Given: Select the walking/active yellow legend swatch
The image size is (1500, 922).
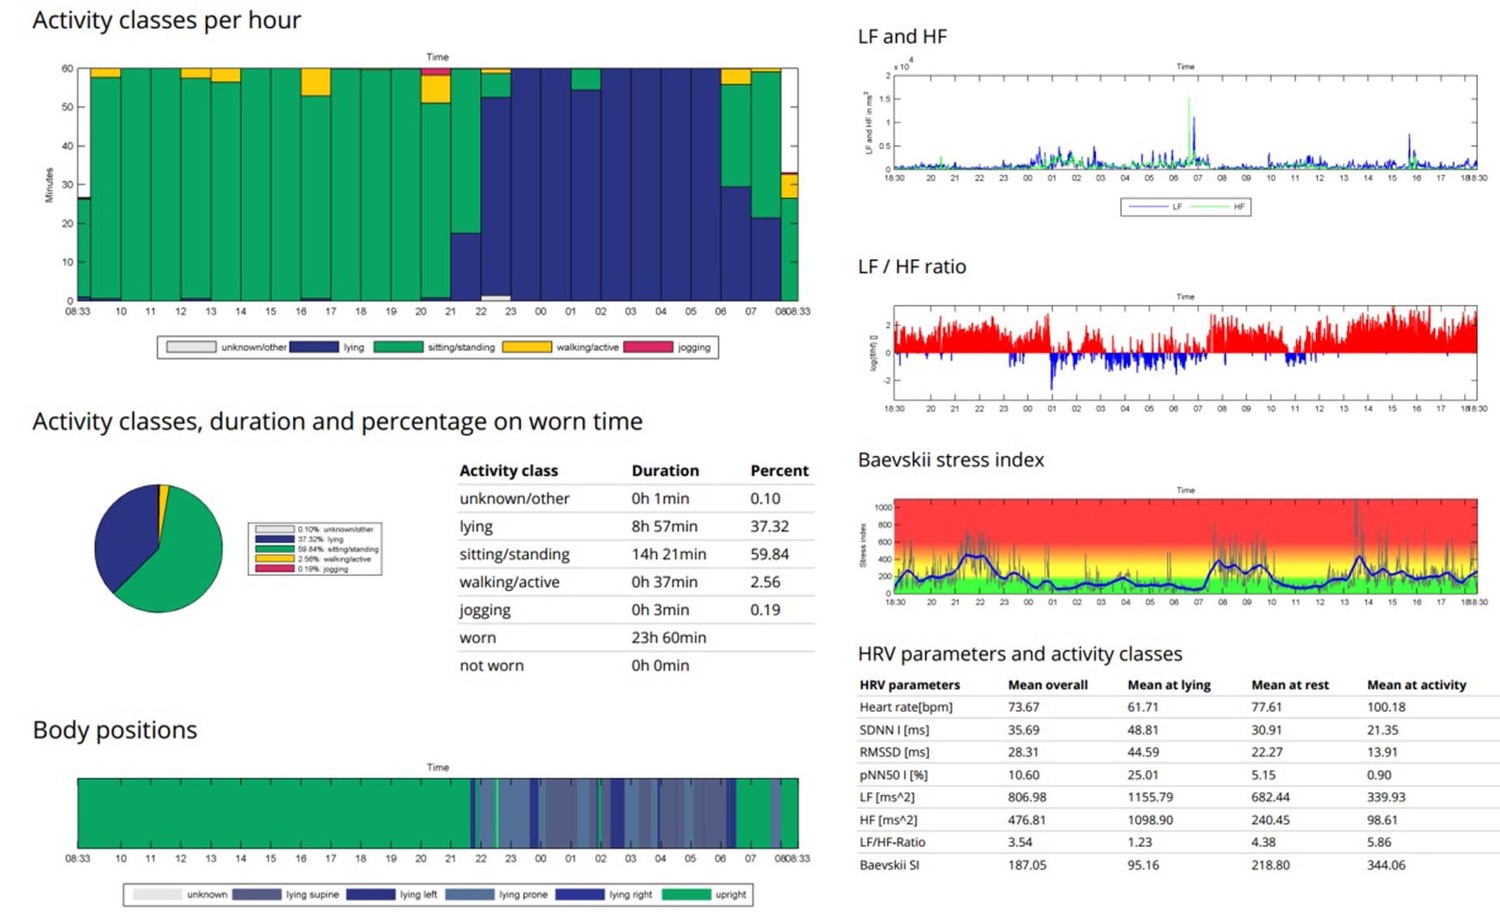Looking at the screenshot, I should click(527, 347).
